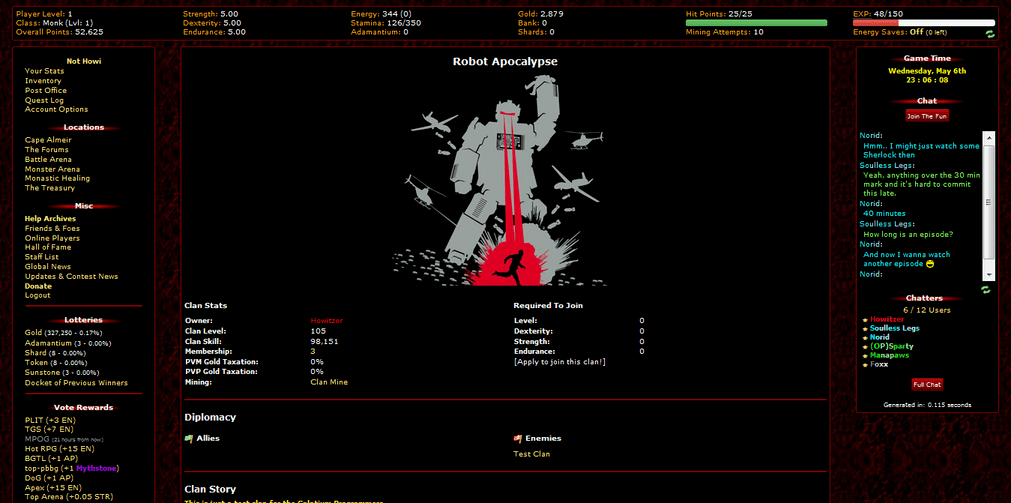Viewport: 1011px width, 503px height.
Task: Open the Test Clan enemy link
Action: tap(531, 454)
